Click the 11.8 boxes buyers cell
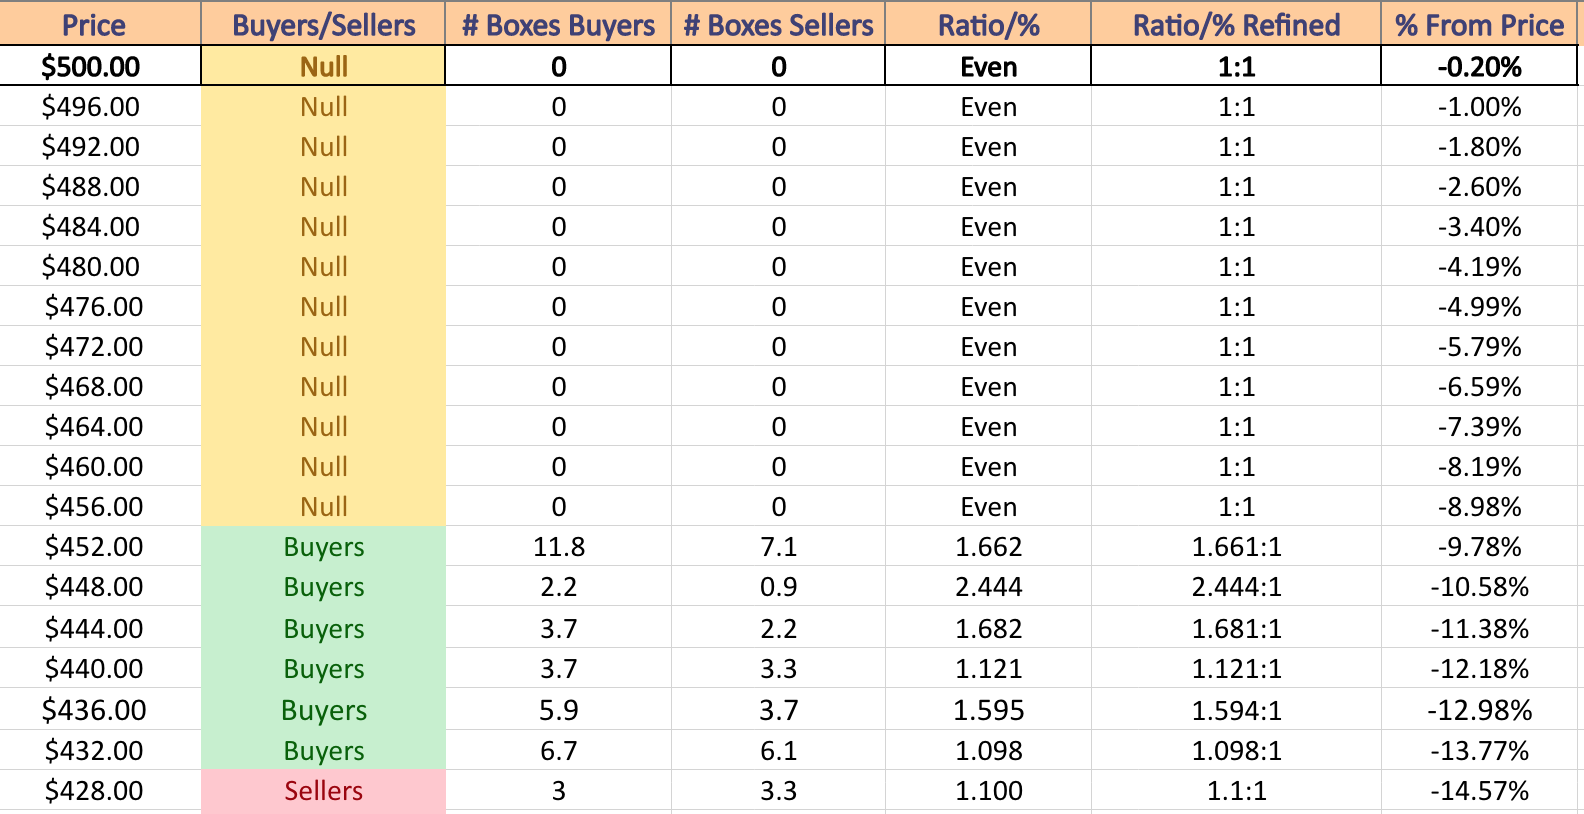 click(558, 546)
